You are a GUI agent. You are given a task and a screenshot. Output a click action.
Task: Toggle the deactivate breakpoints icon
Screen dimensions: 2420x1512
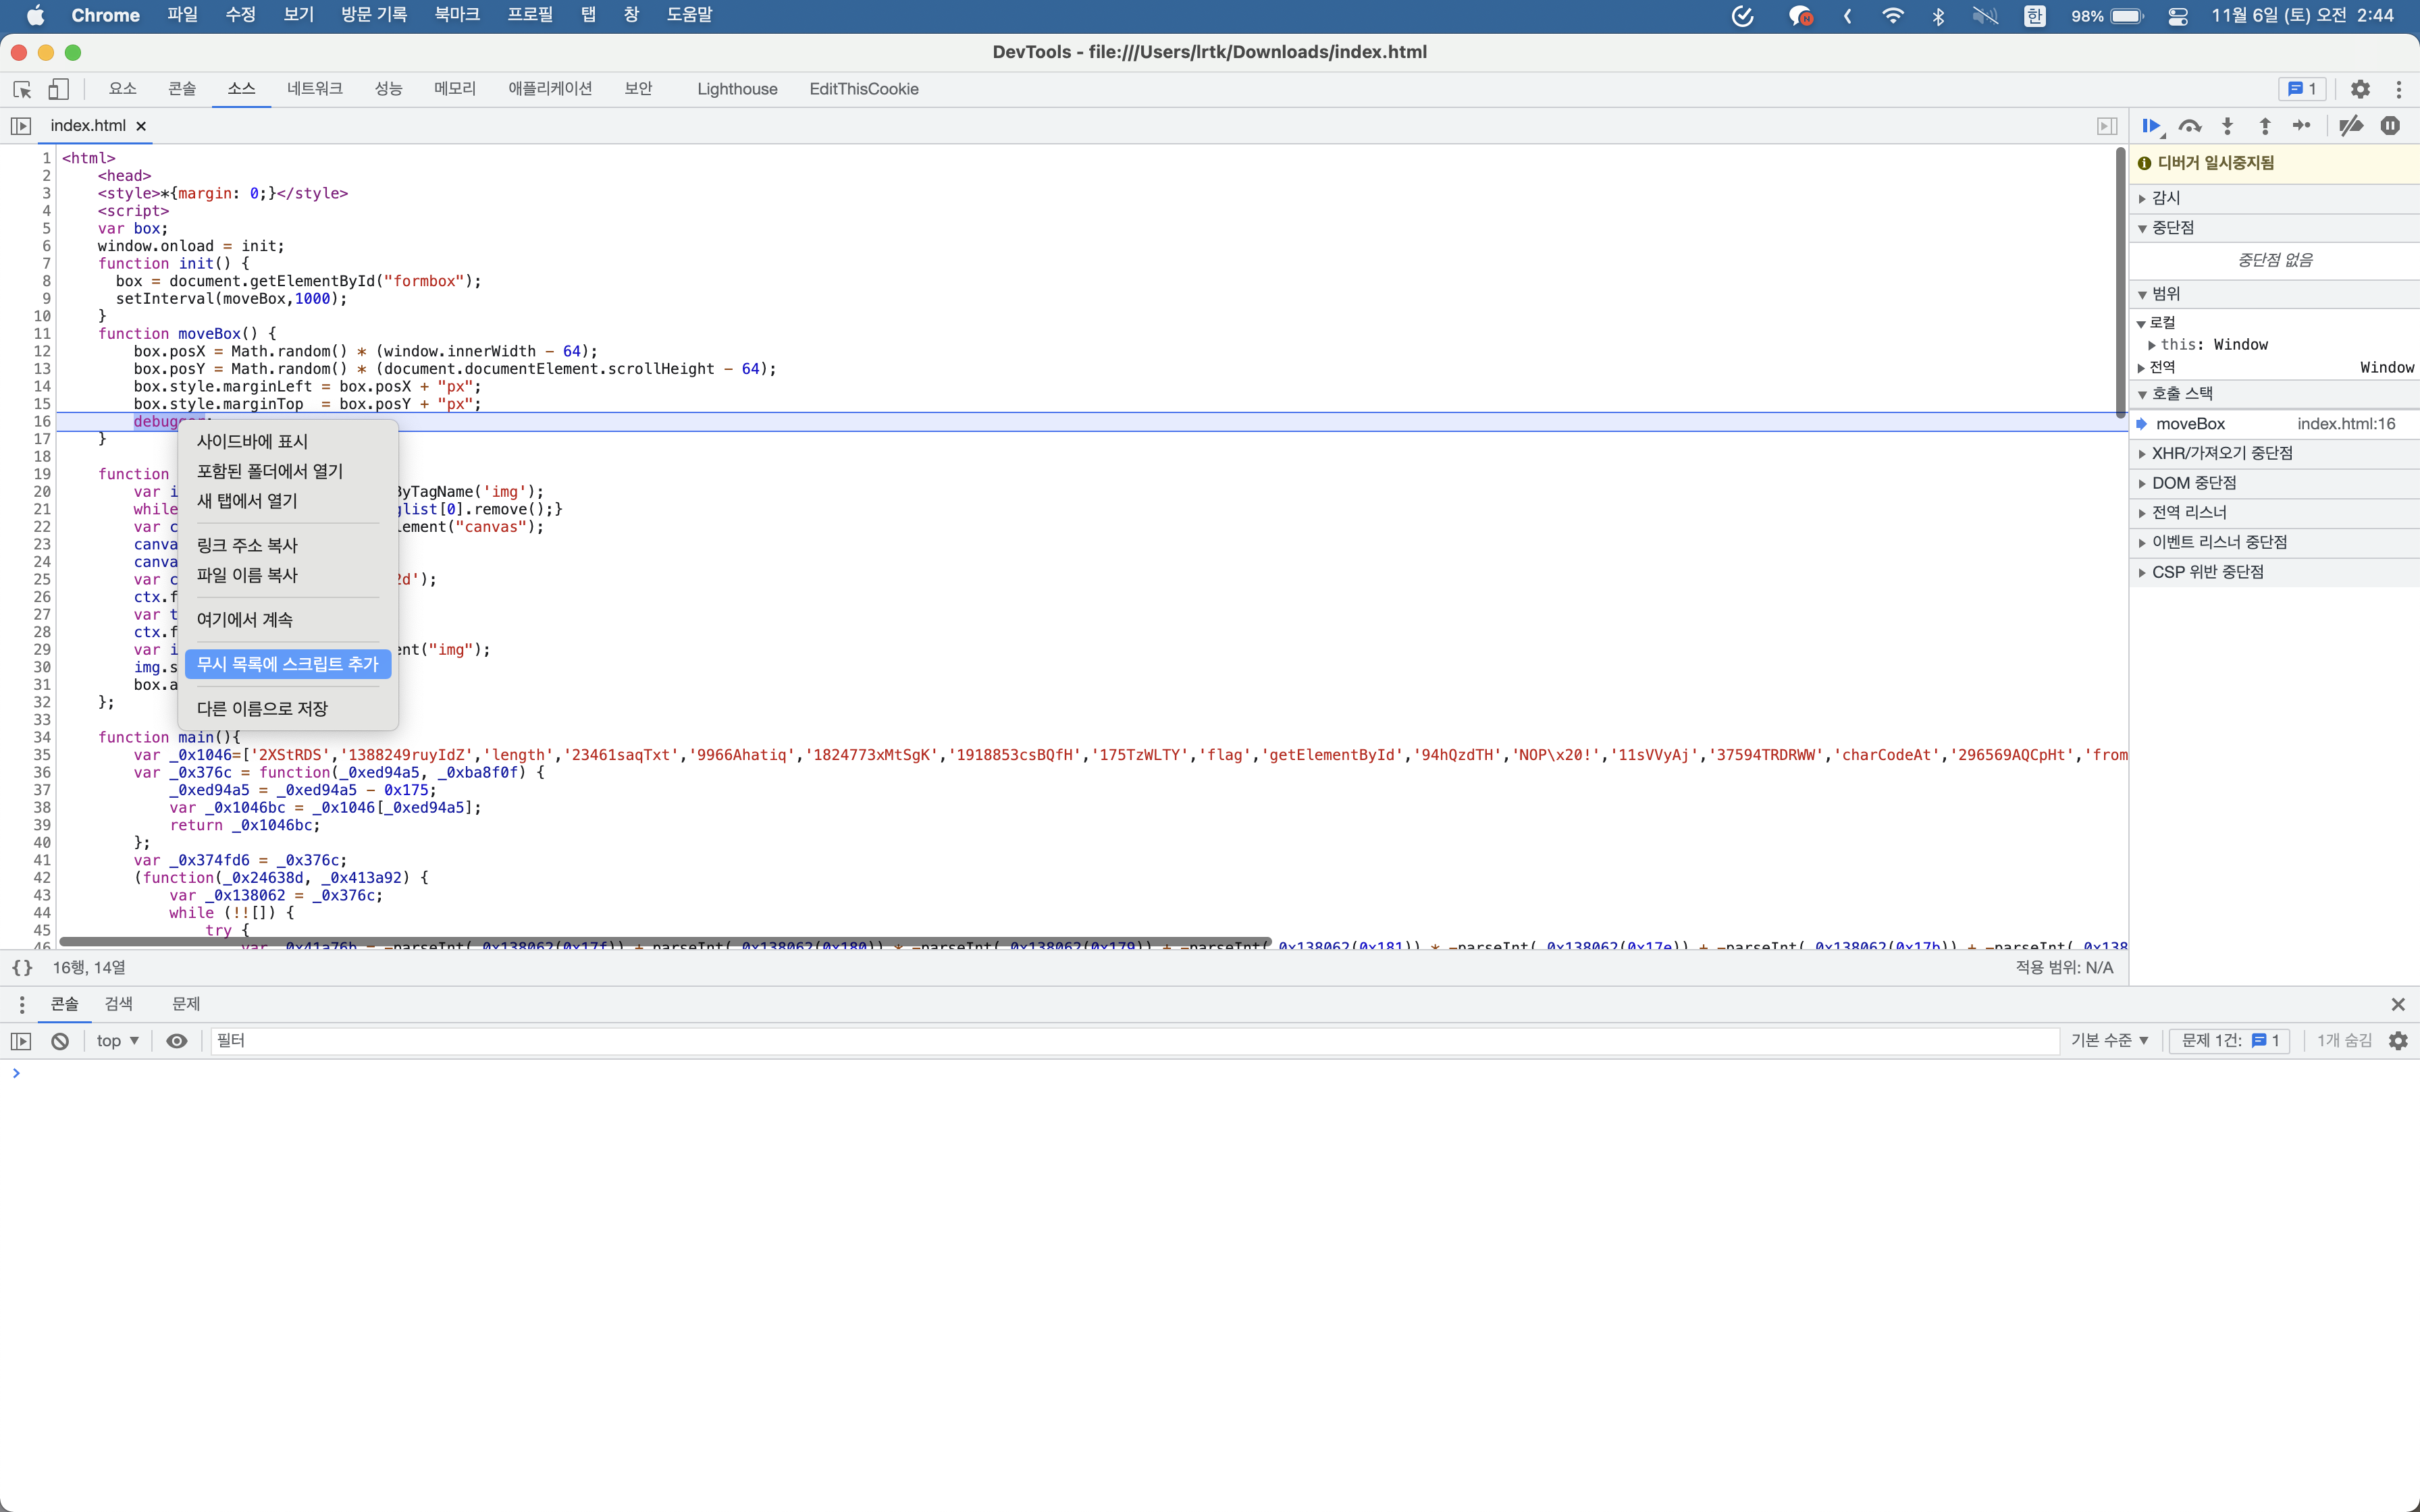(2351, 126)
